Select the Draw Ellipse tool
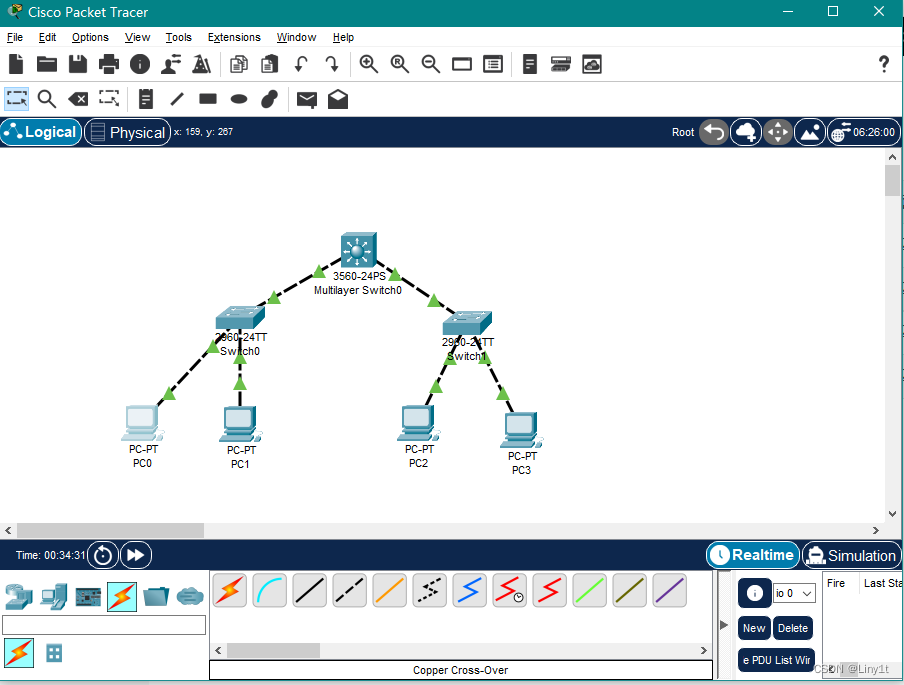This screenshot has width=904, height=685. coord(239,99)
